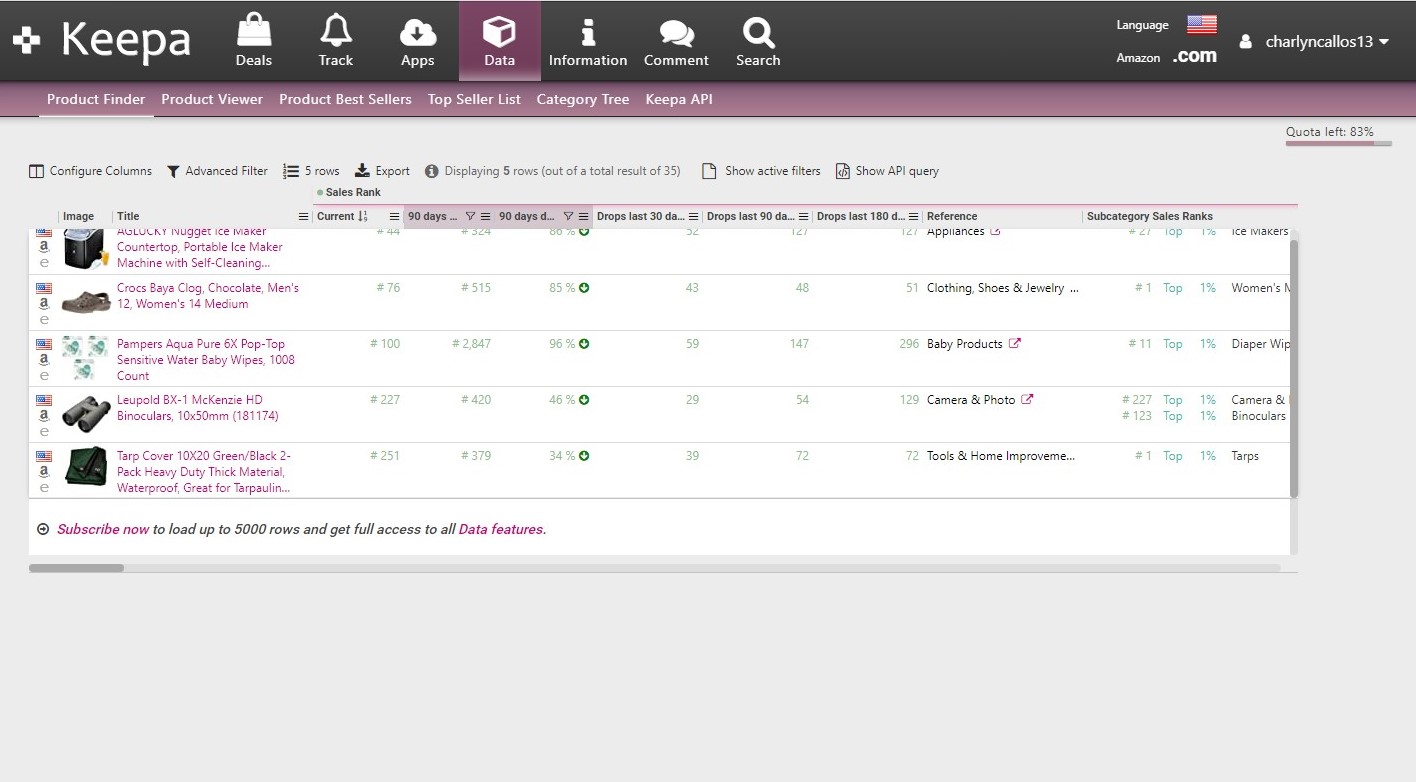Click the Show active filters document icon
Image resolution: width=1416 pixels, height=782 pixels.
click(x=709, y=171)
